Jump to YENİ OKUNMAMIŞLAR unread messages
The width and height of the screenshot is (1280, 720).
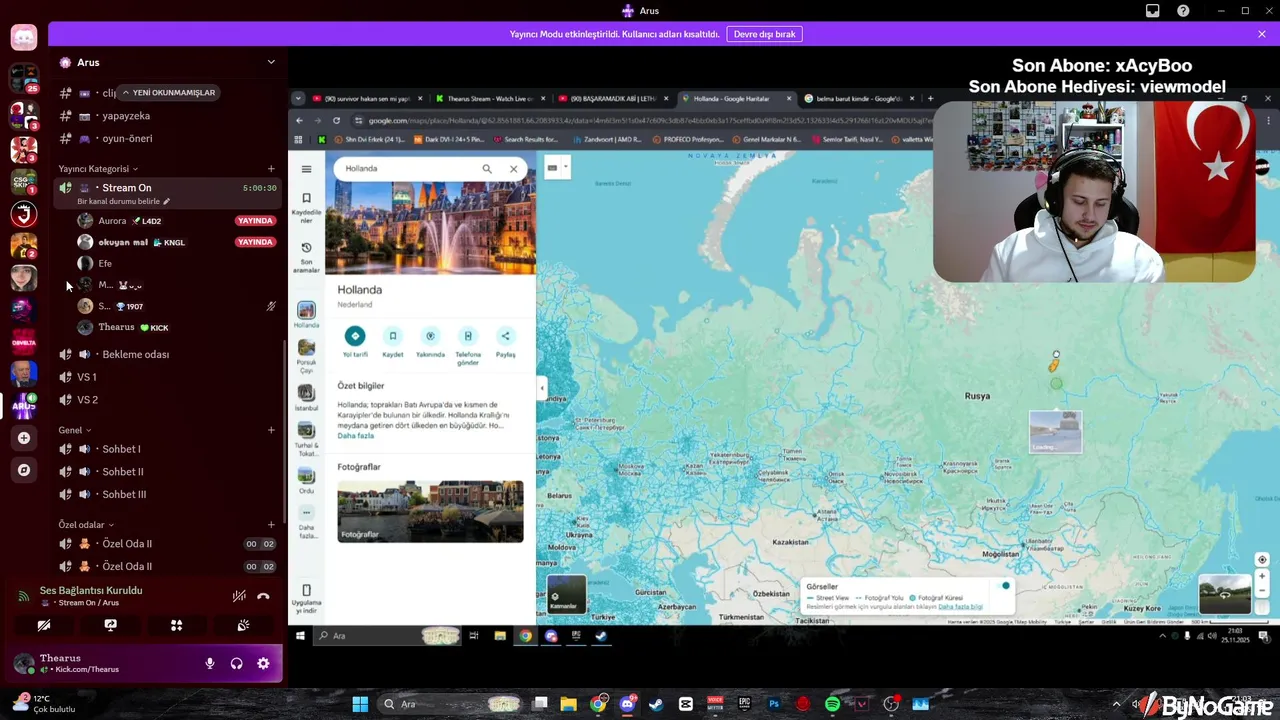(x=168, y=93)
